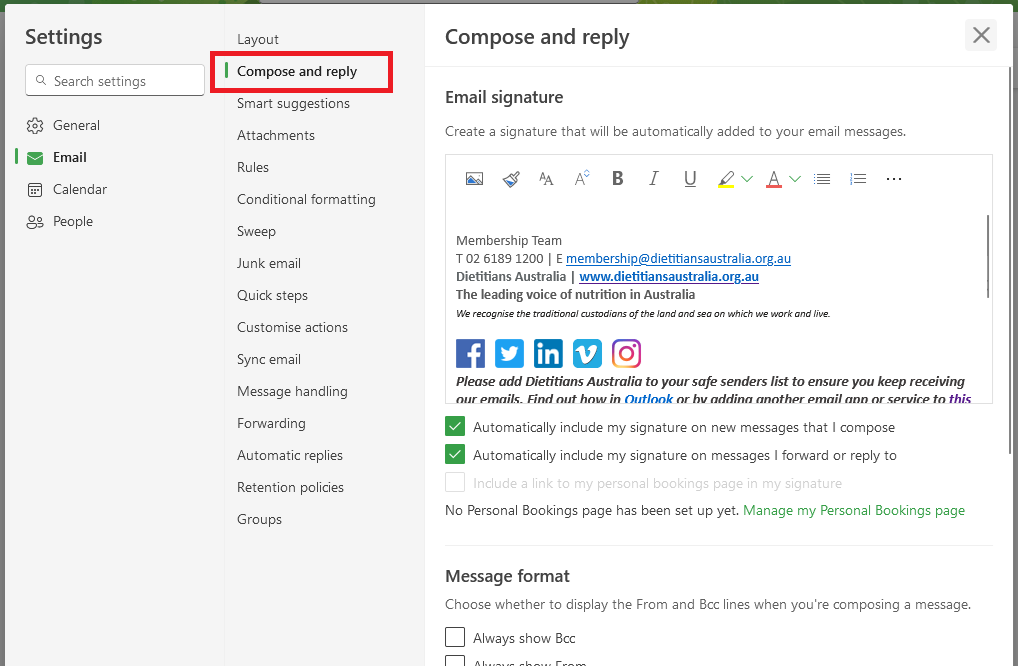Insert a picture inline in the signature
This screenshot has width=1018, height=666.
(x=474, y=179)
